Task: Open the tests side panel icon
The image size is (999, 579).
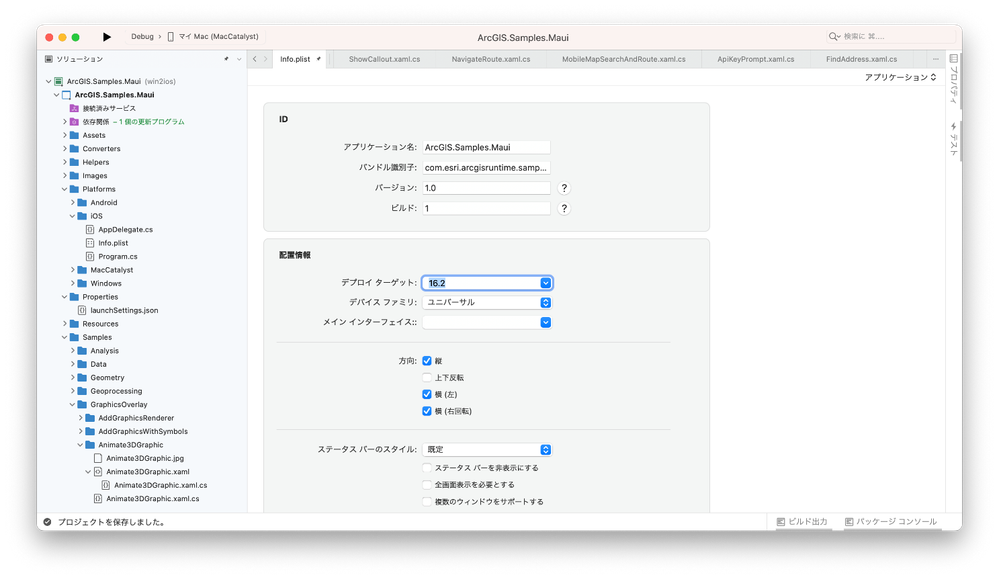Action: pos(954,127)
